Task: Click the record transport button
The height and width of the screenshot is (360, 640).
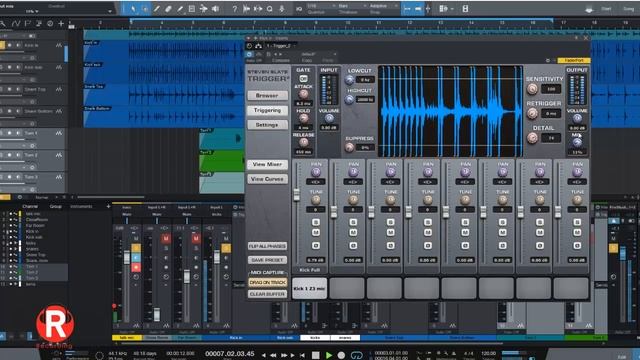Action: coord(341,355)
